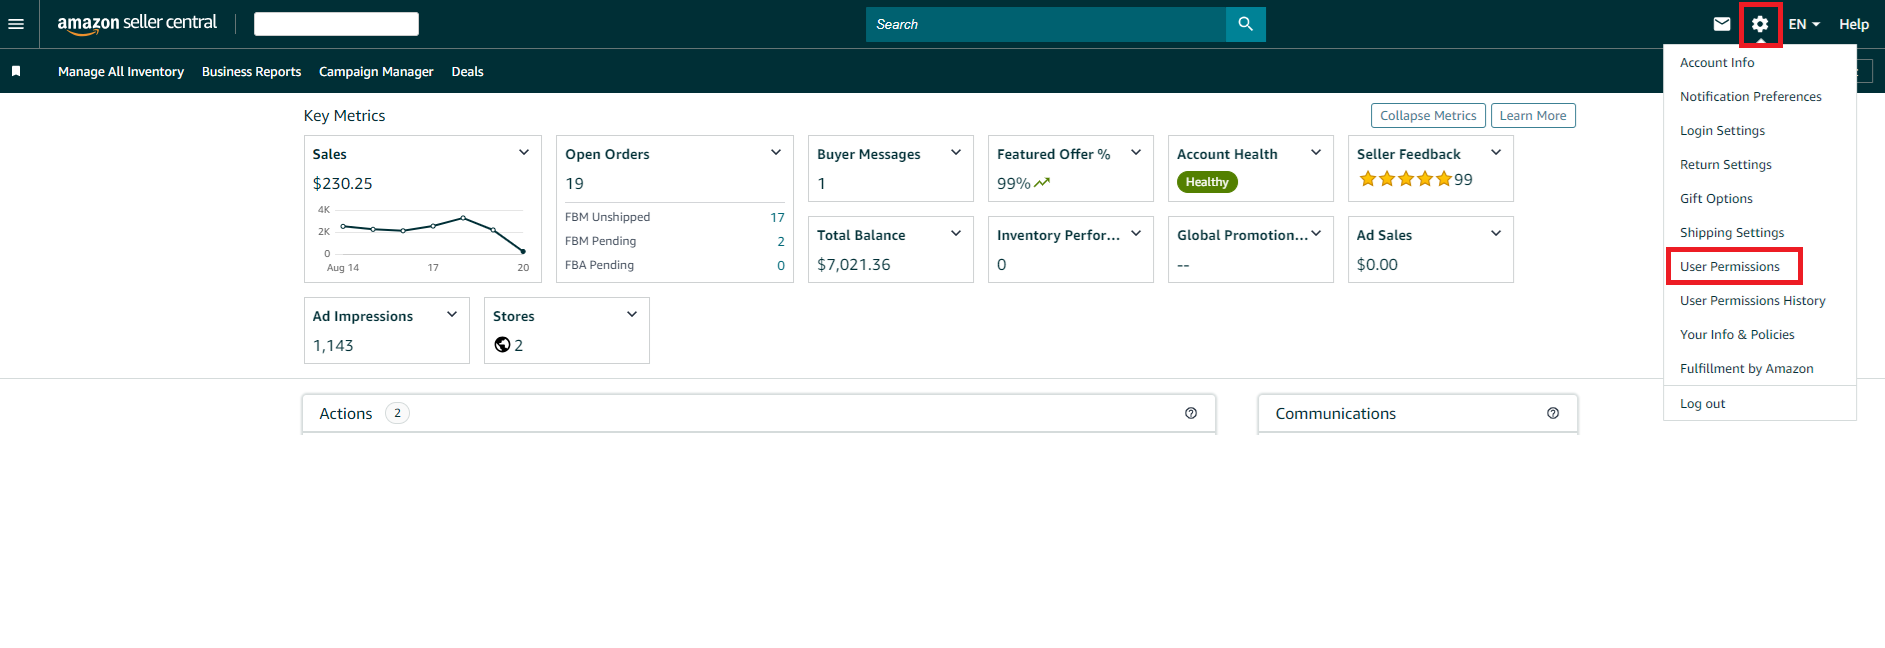Click the Actions help question icon
The image size is (1885, 648).
click(1191, 413)
